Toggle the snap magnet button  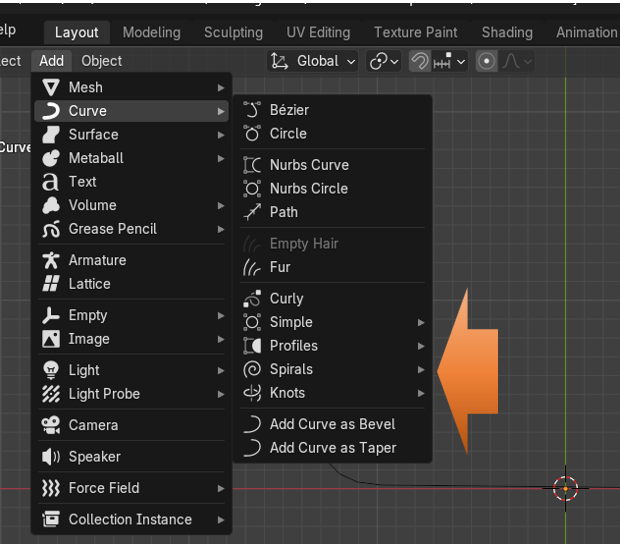[x=421, y=61]
